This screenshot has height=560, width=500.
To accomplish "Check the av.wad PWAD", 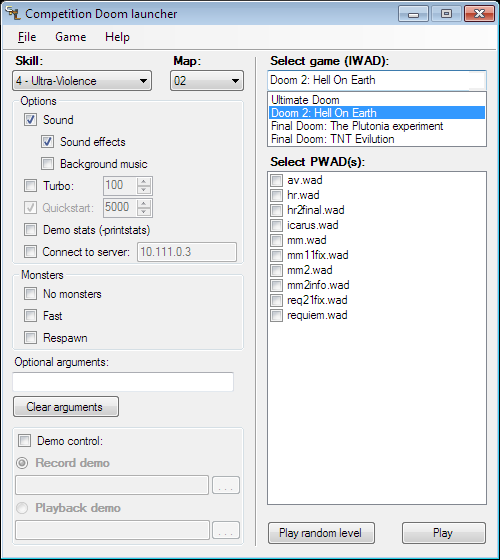I will coord(276,180).
